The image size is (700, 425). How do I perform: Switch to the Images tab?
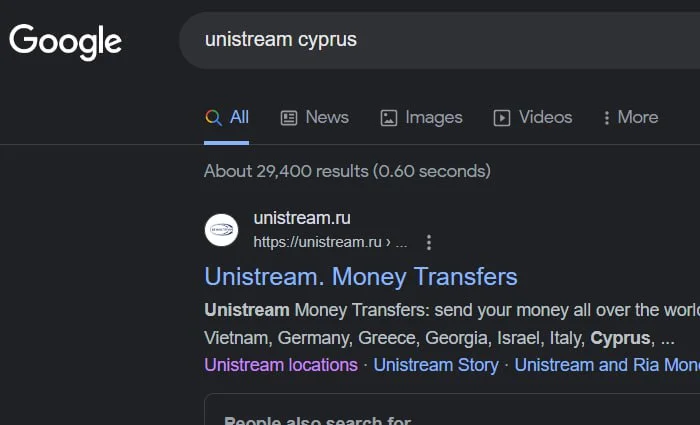click(433, 117)
